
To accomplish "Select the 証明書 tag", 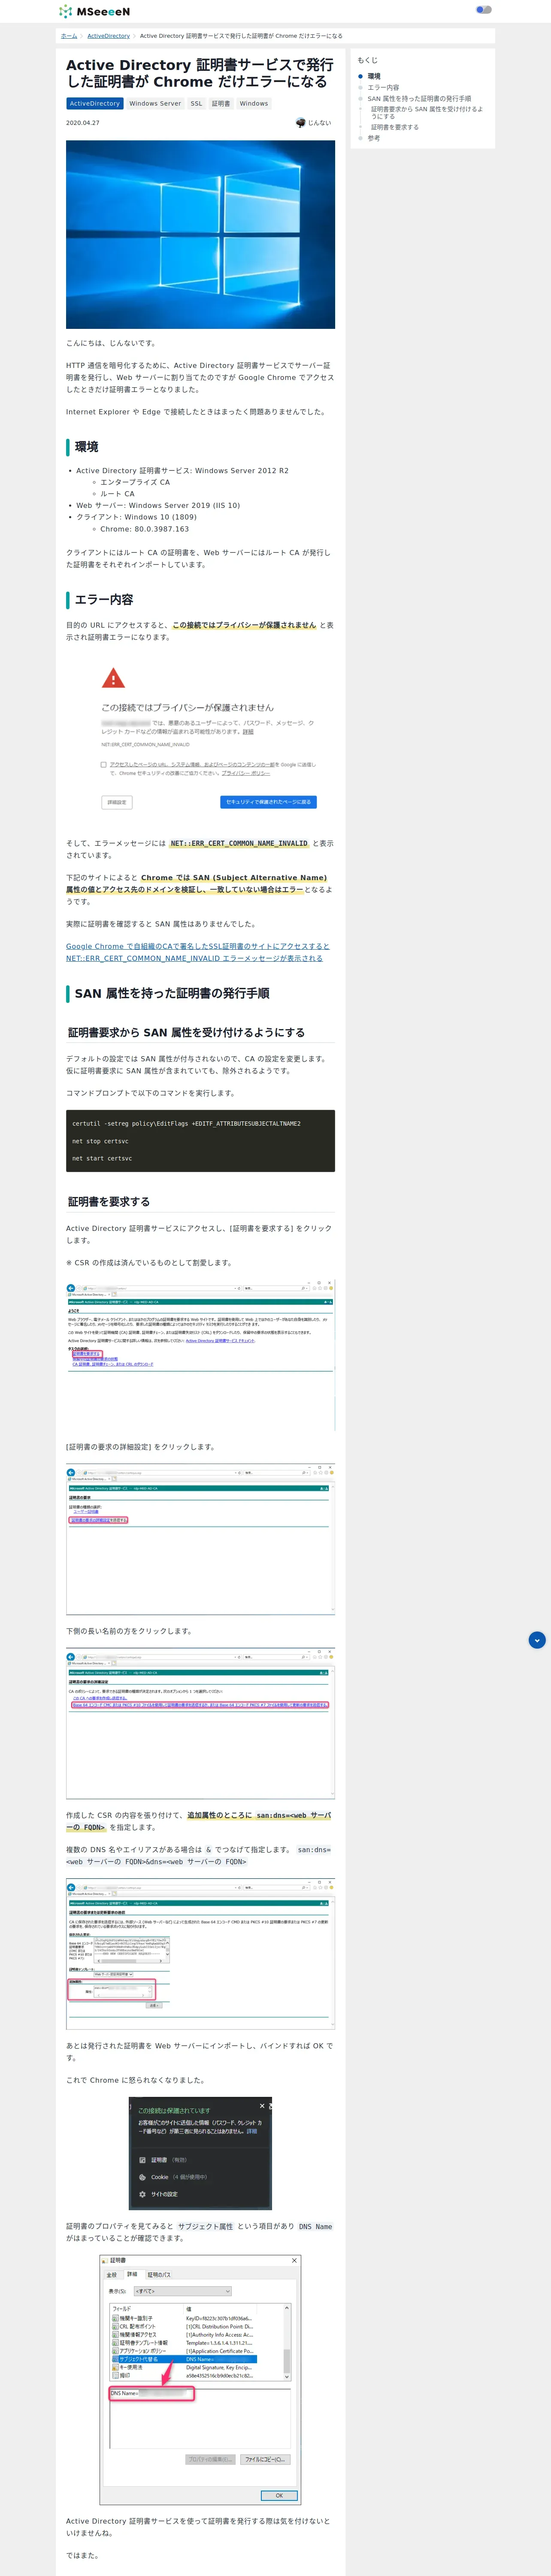I will click(221, 103).
